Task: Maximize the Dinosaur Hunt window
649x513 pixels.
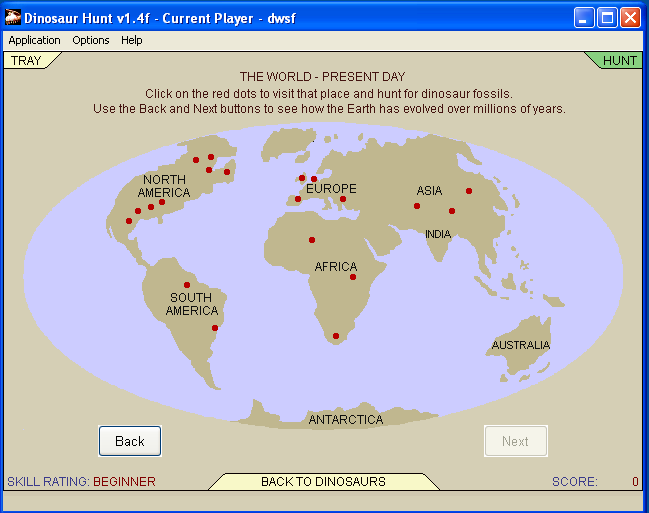Action: point(607,18)
